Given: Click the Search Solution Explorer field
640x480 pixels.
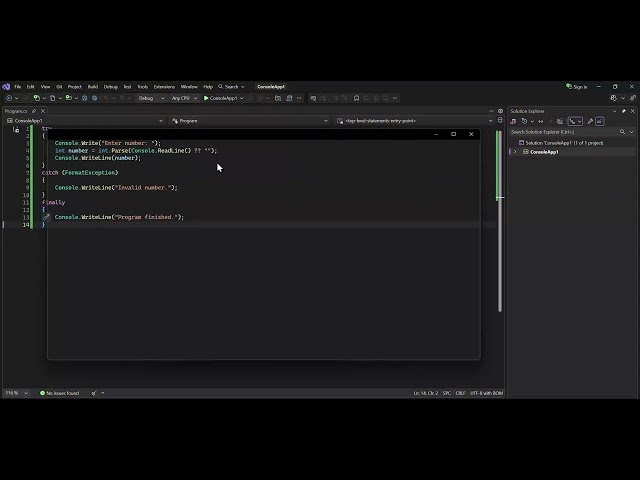Looking at the screenshot, I should (x=563, y=132).
